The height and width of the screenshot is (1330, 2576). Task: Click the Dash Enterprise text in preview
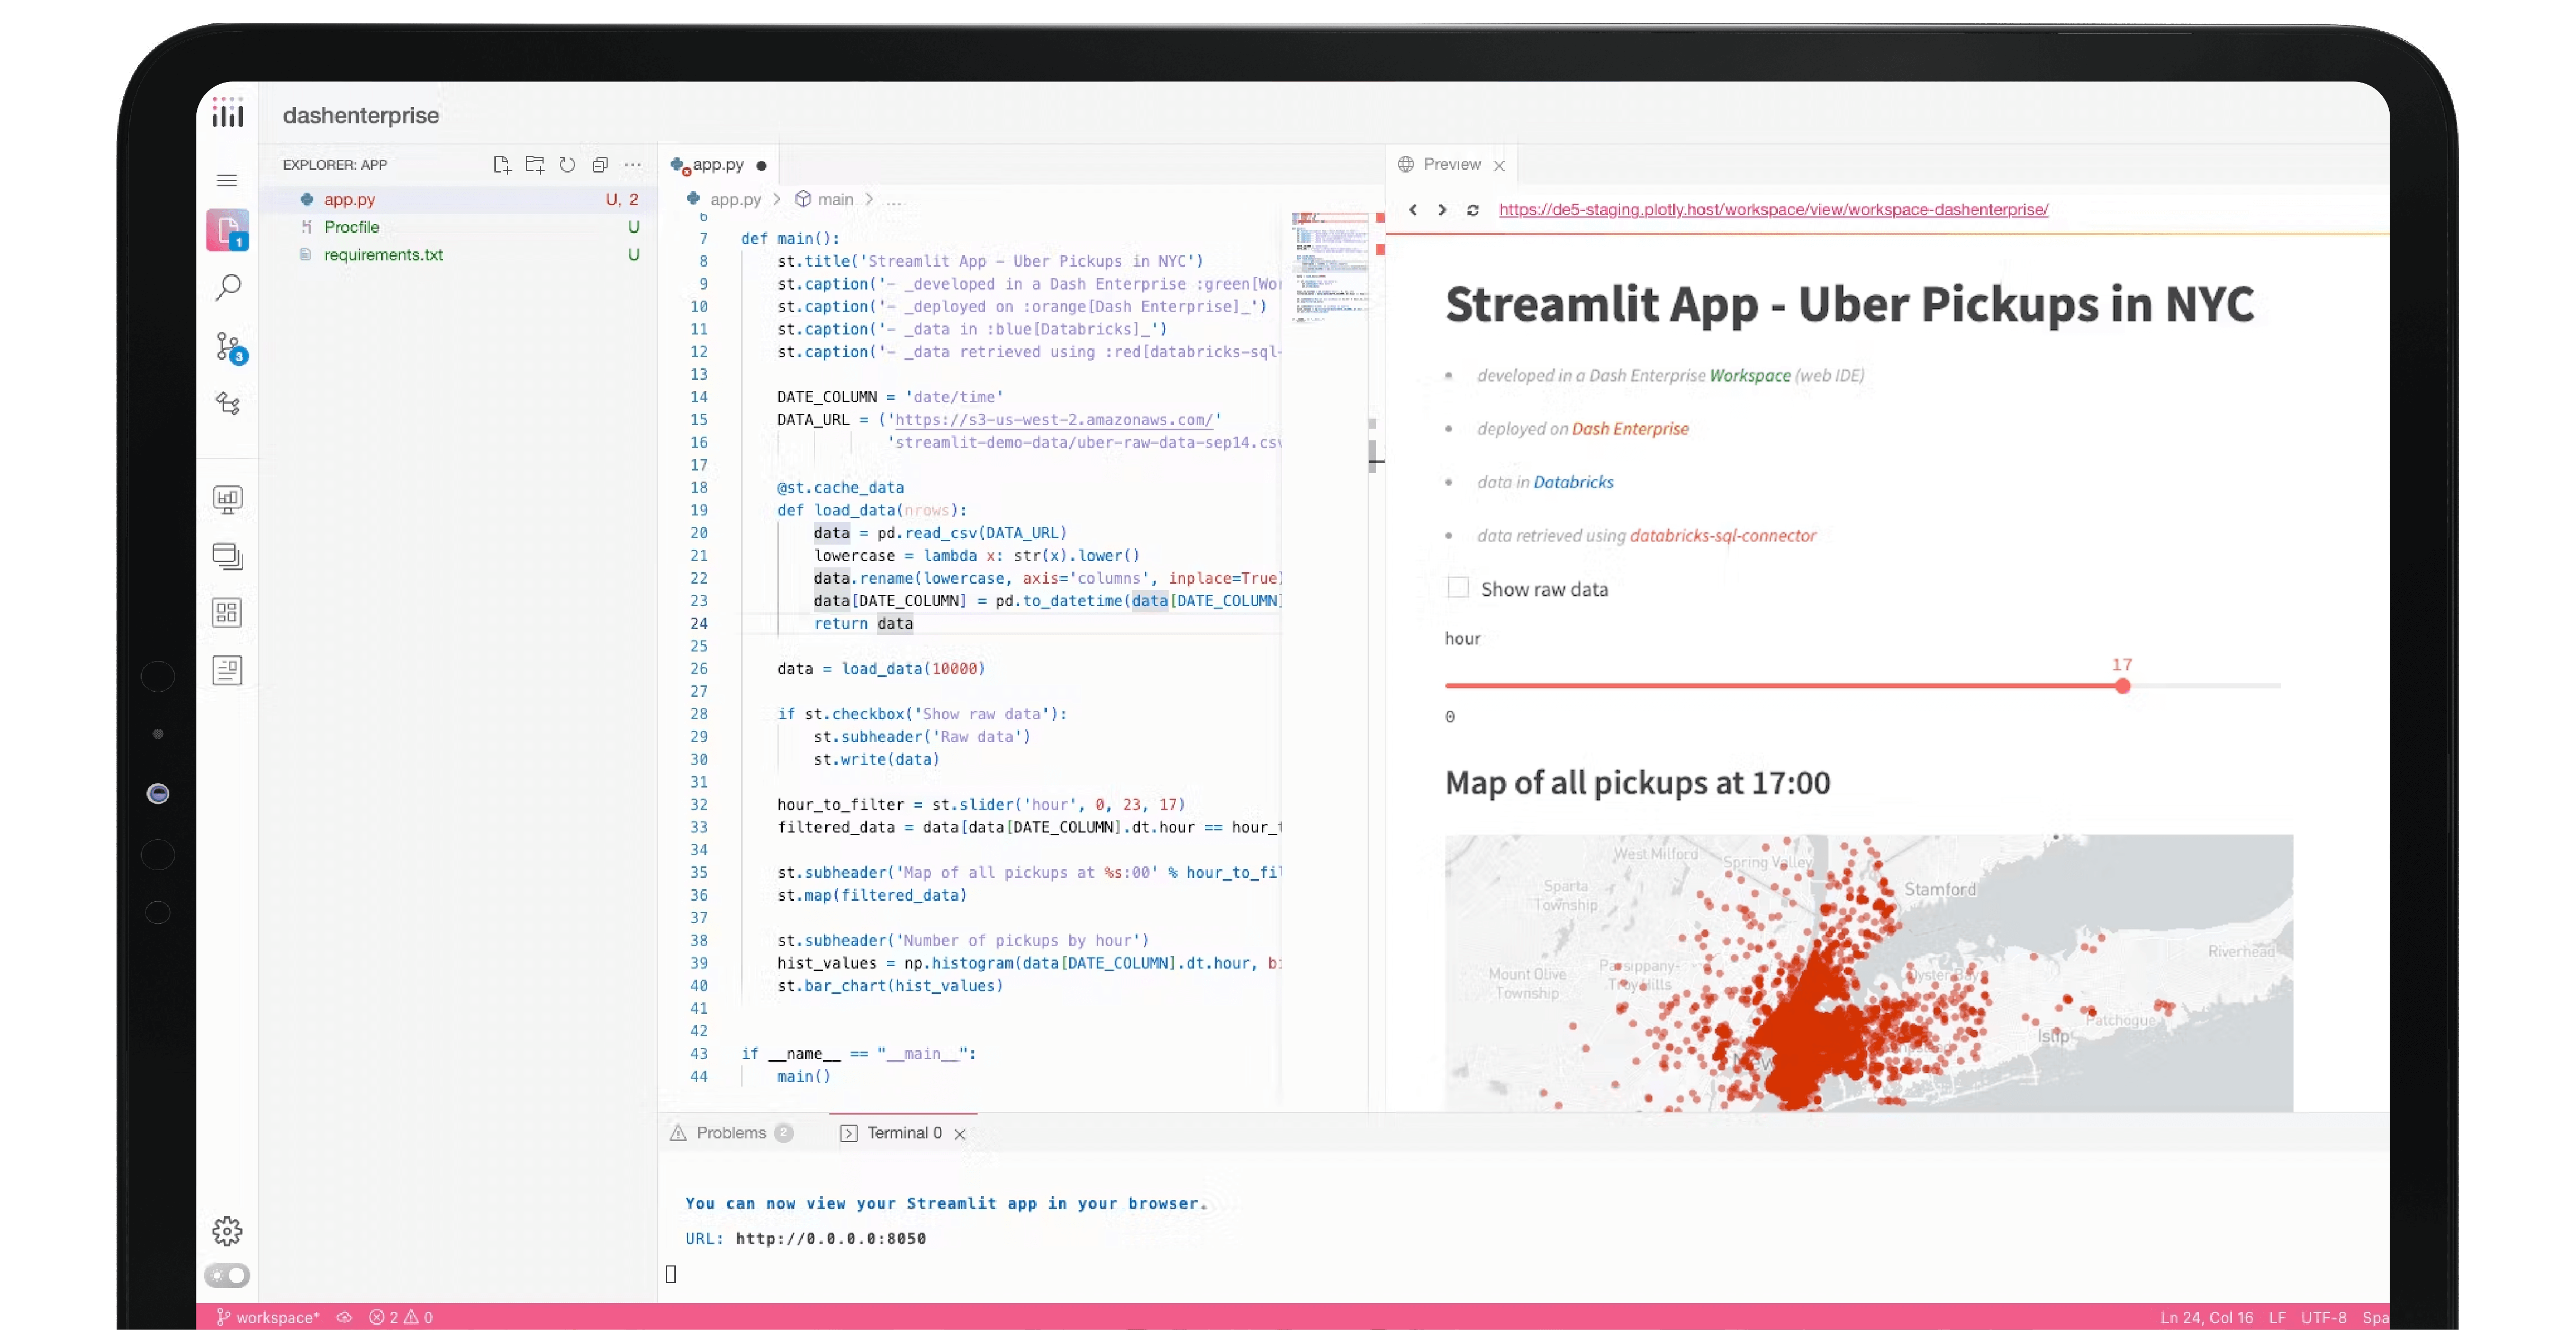[1630, 429]
